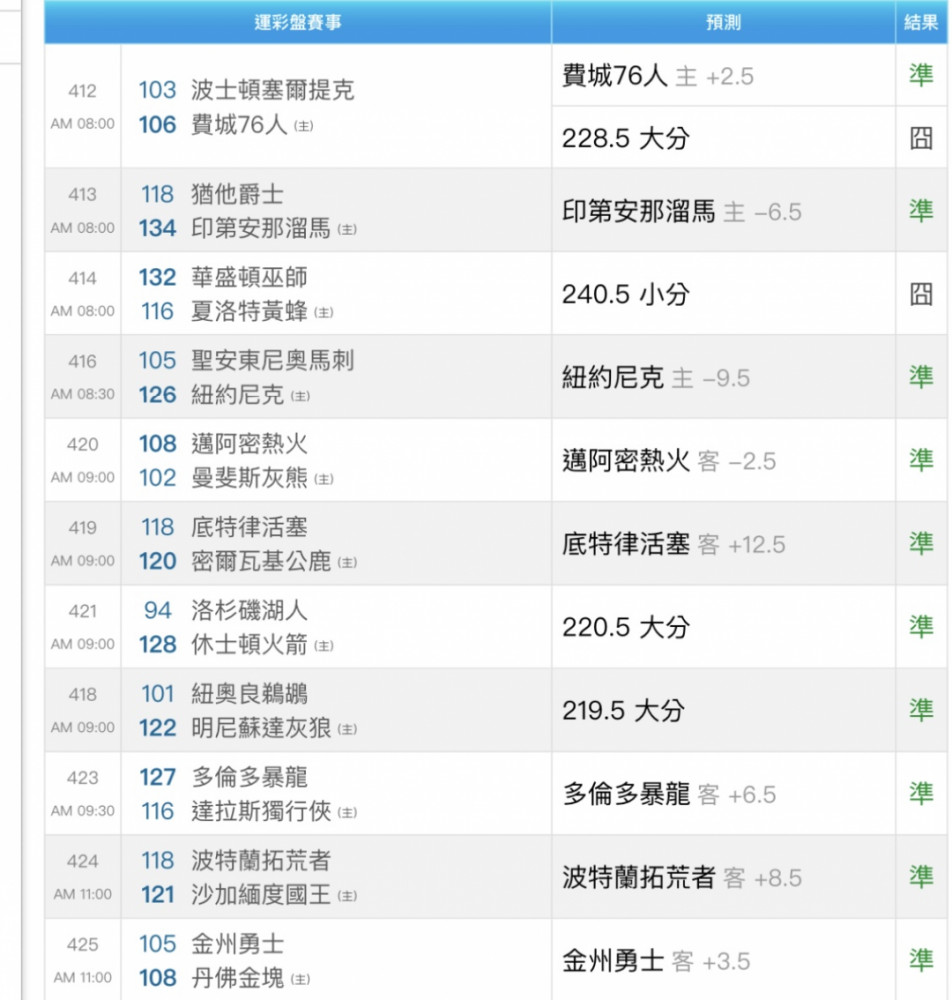952x1000 pixels.
Task: Click game number 425 cell
Action: 82,960
